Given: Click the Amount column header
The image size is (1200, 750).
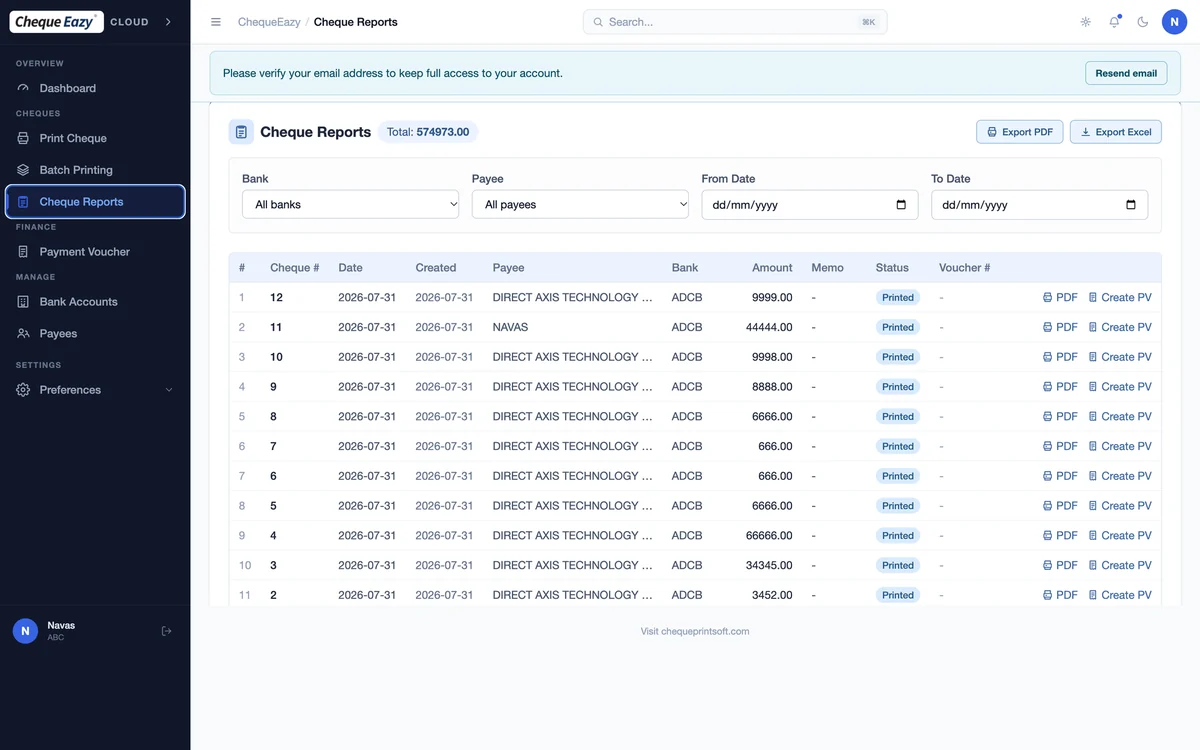Looking at the screenshot, I should pos(772,268).
